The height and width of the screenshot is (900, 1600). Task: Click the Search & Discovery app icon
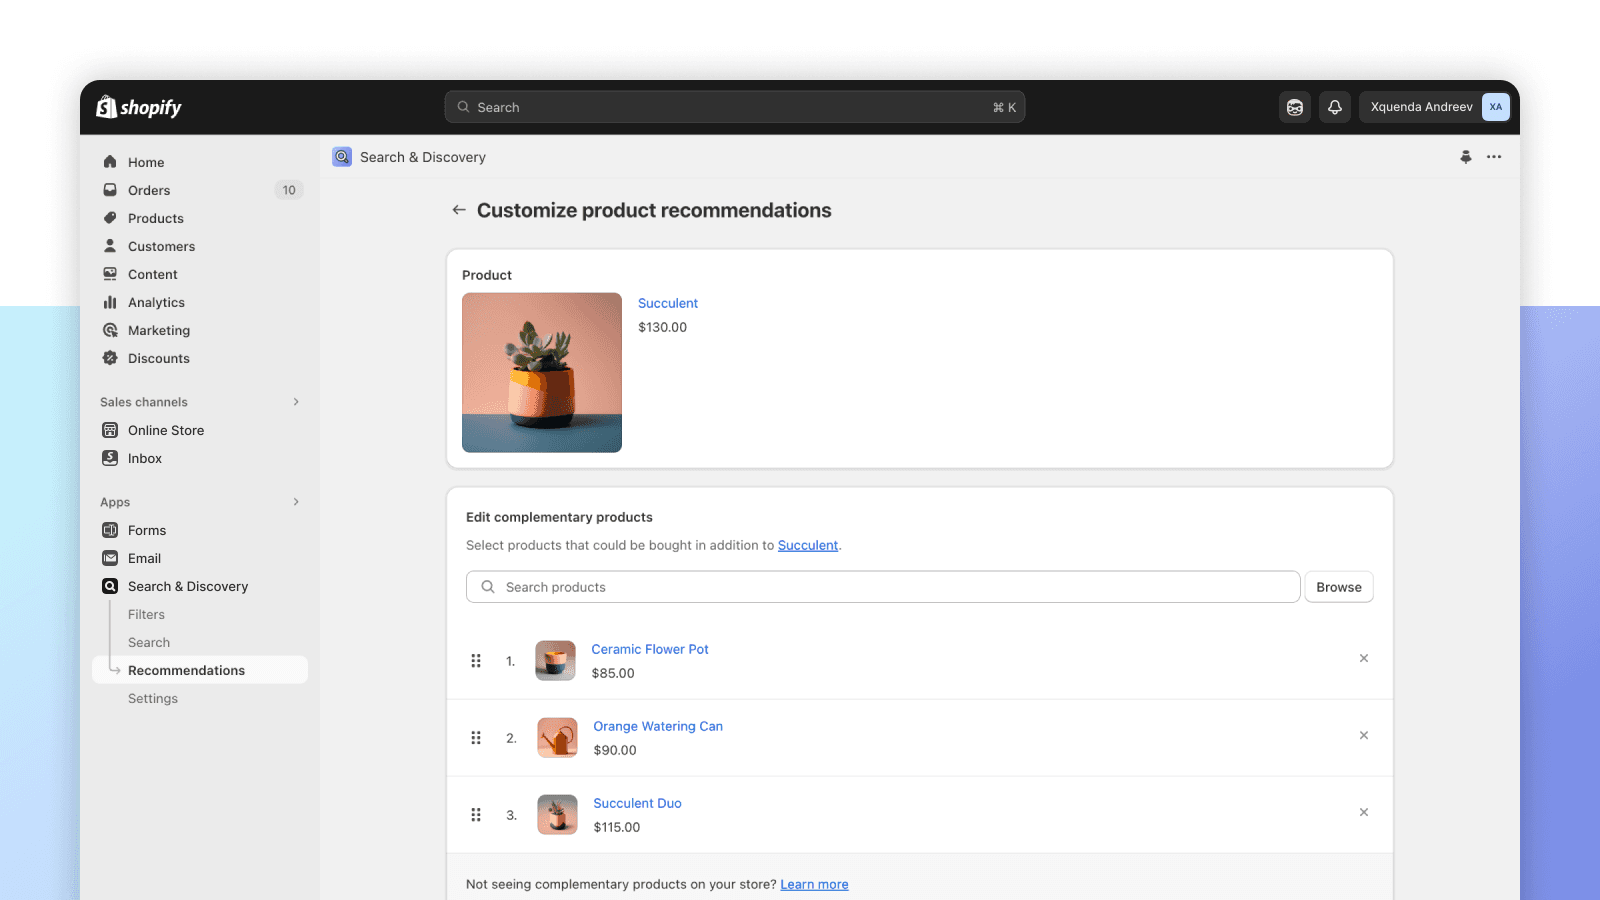coord(110,586)
